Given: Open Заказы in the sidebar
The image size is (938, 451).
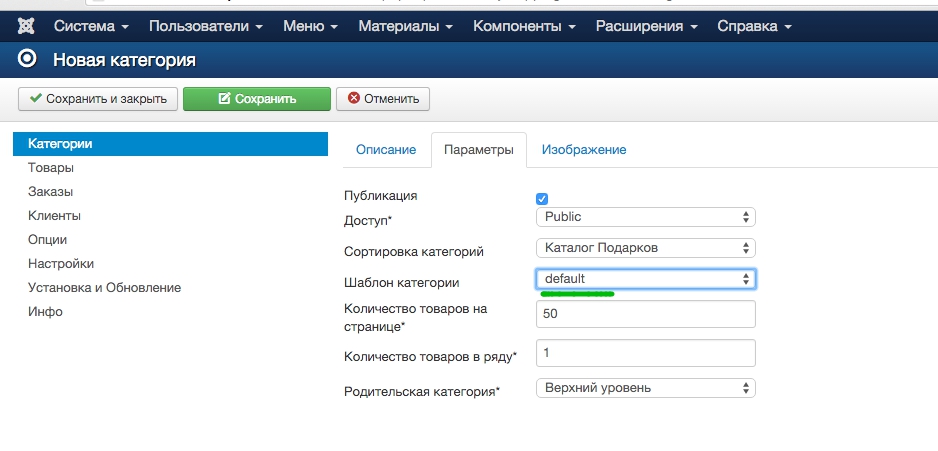Looking at the screenshot, I should 50,192.
